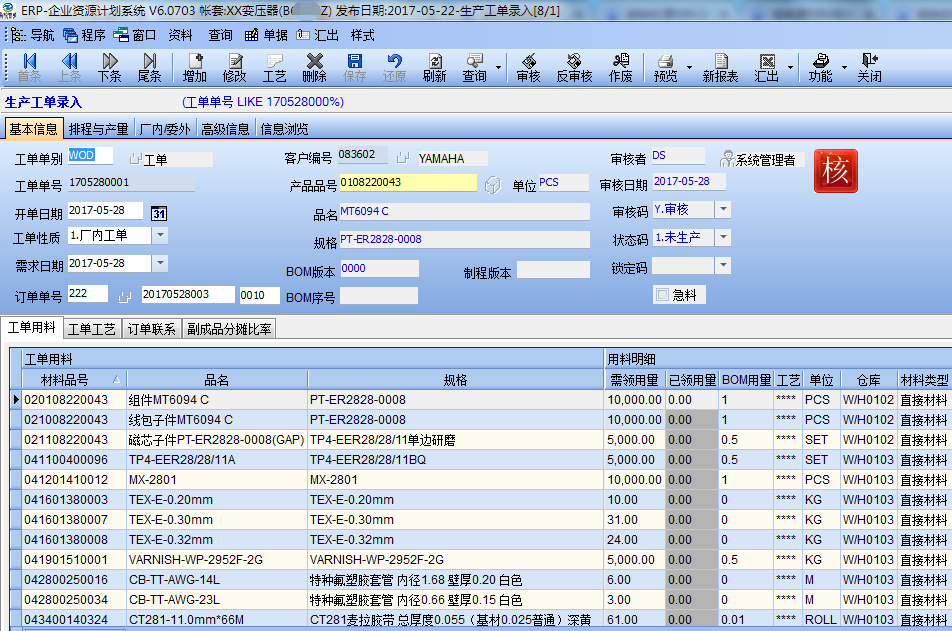Sort by the 材料品号 column header
This screenshot has width=952, height=631.
pyautogui.click(x=74, y=380)
